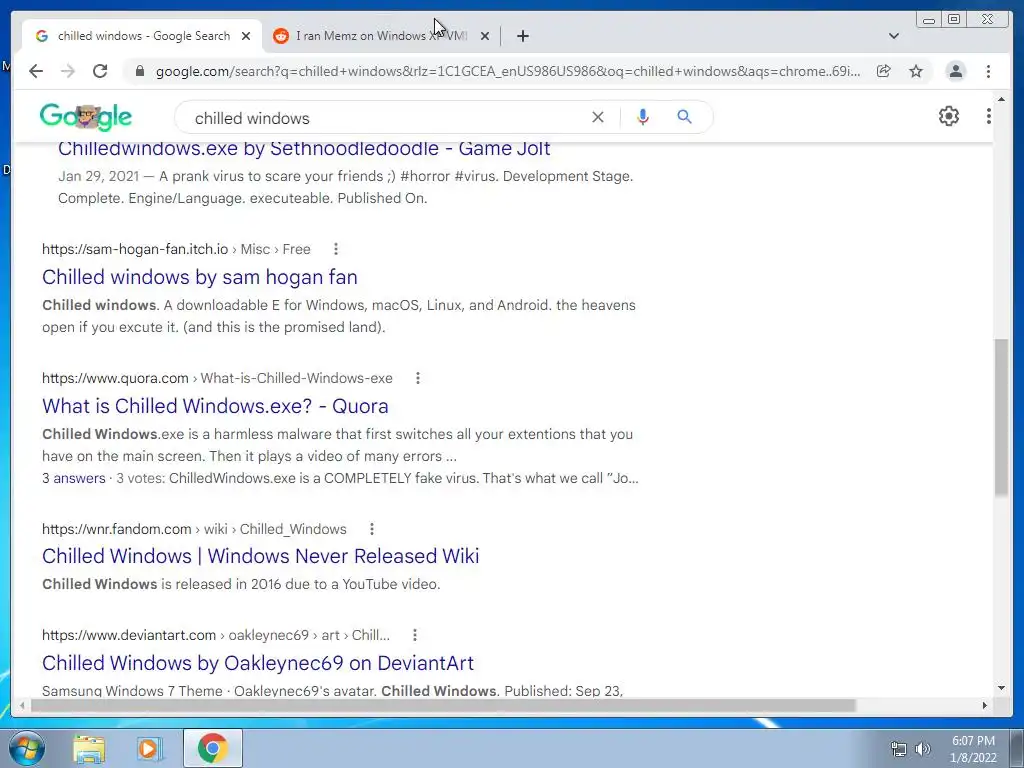Open the Windows Never Released Wiki result

tap(261, 556)
